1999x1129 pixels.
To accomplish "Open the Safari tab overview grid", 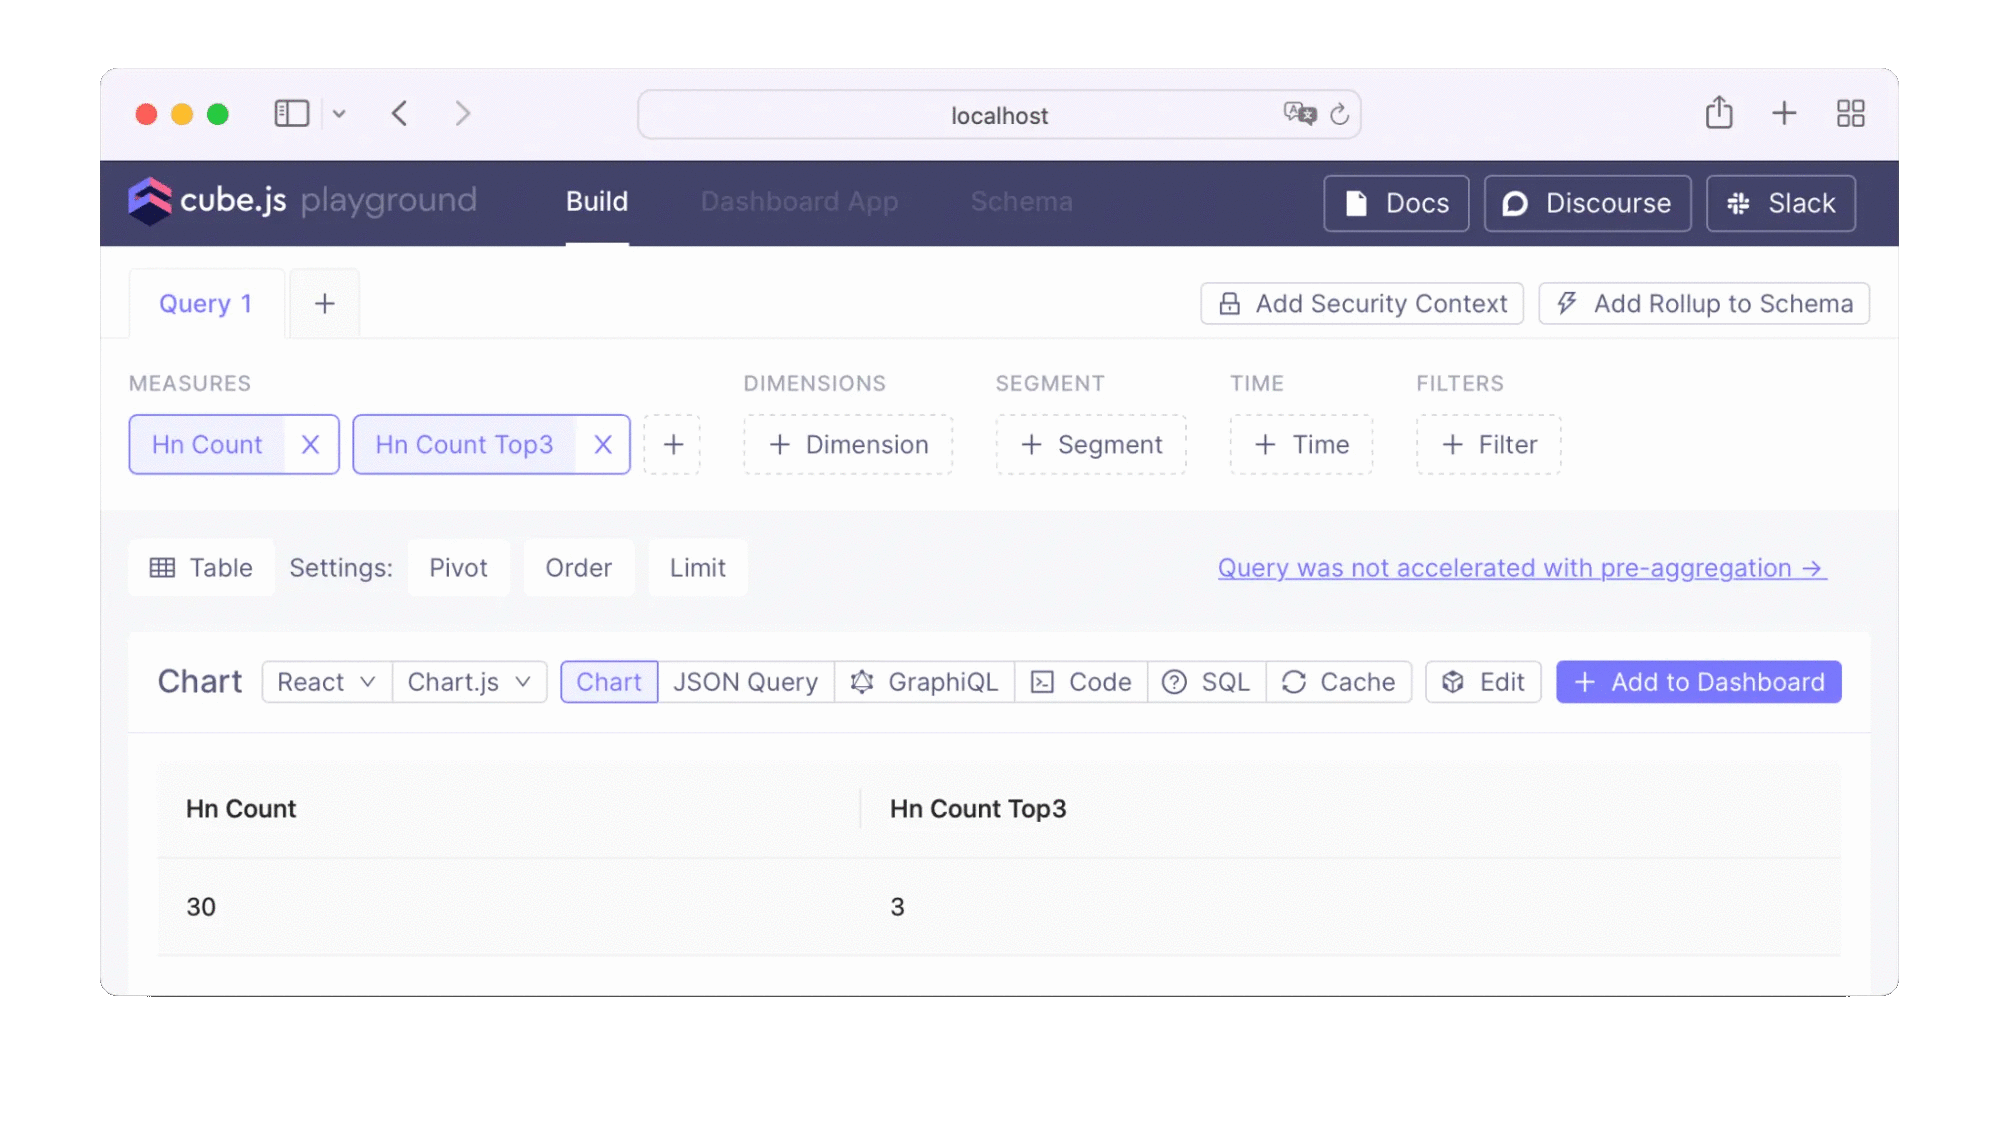I will coord(1850,113).
